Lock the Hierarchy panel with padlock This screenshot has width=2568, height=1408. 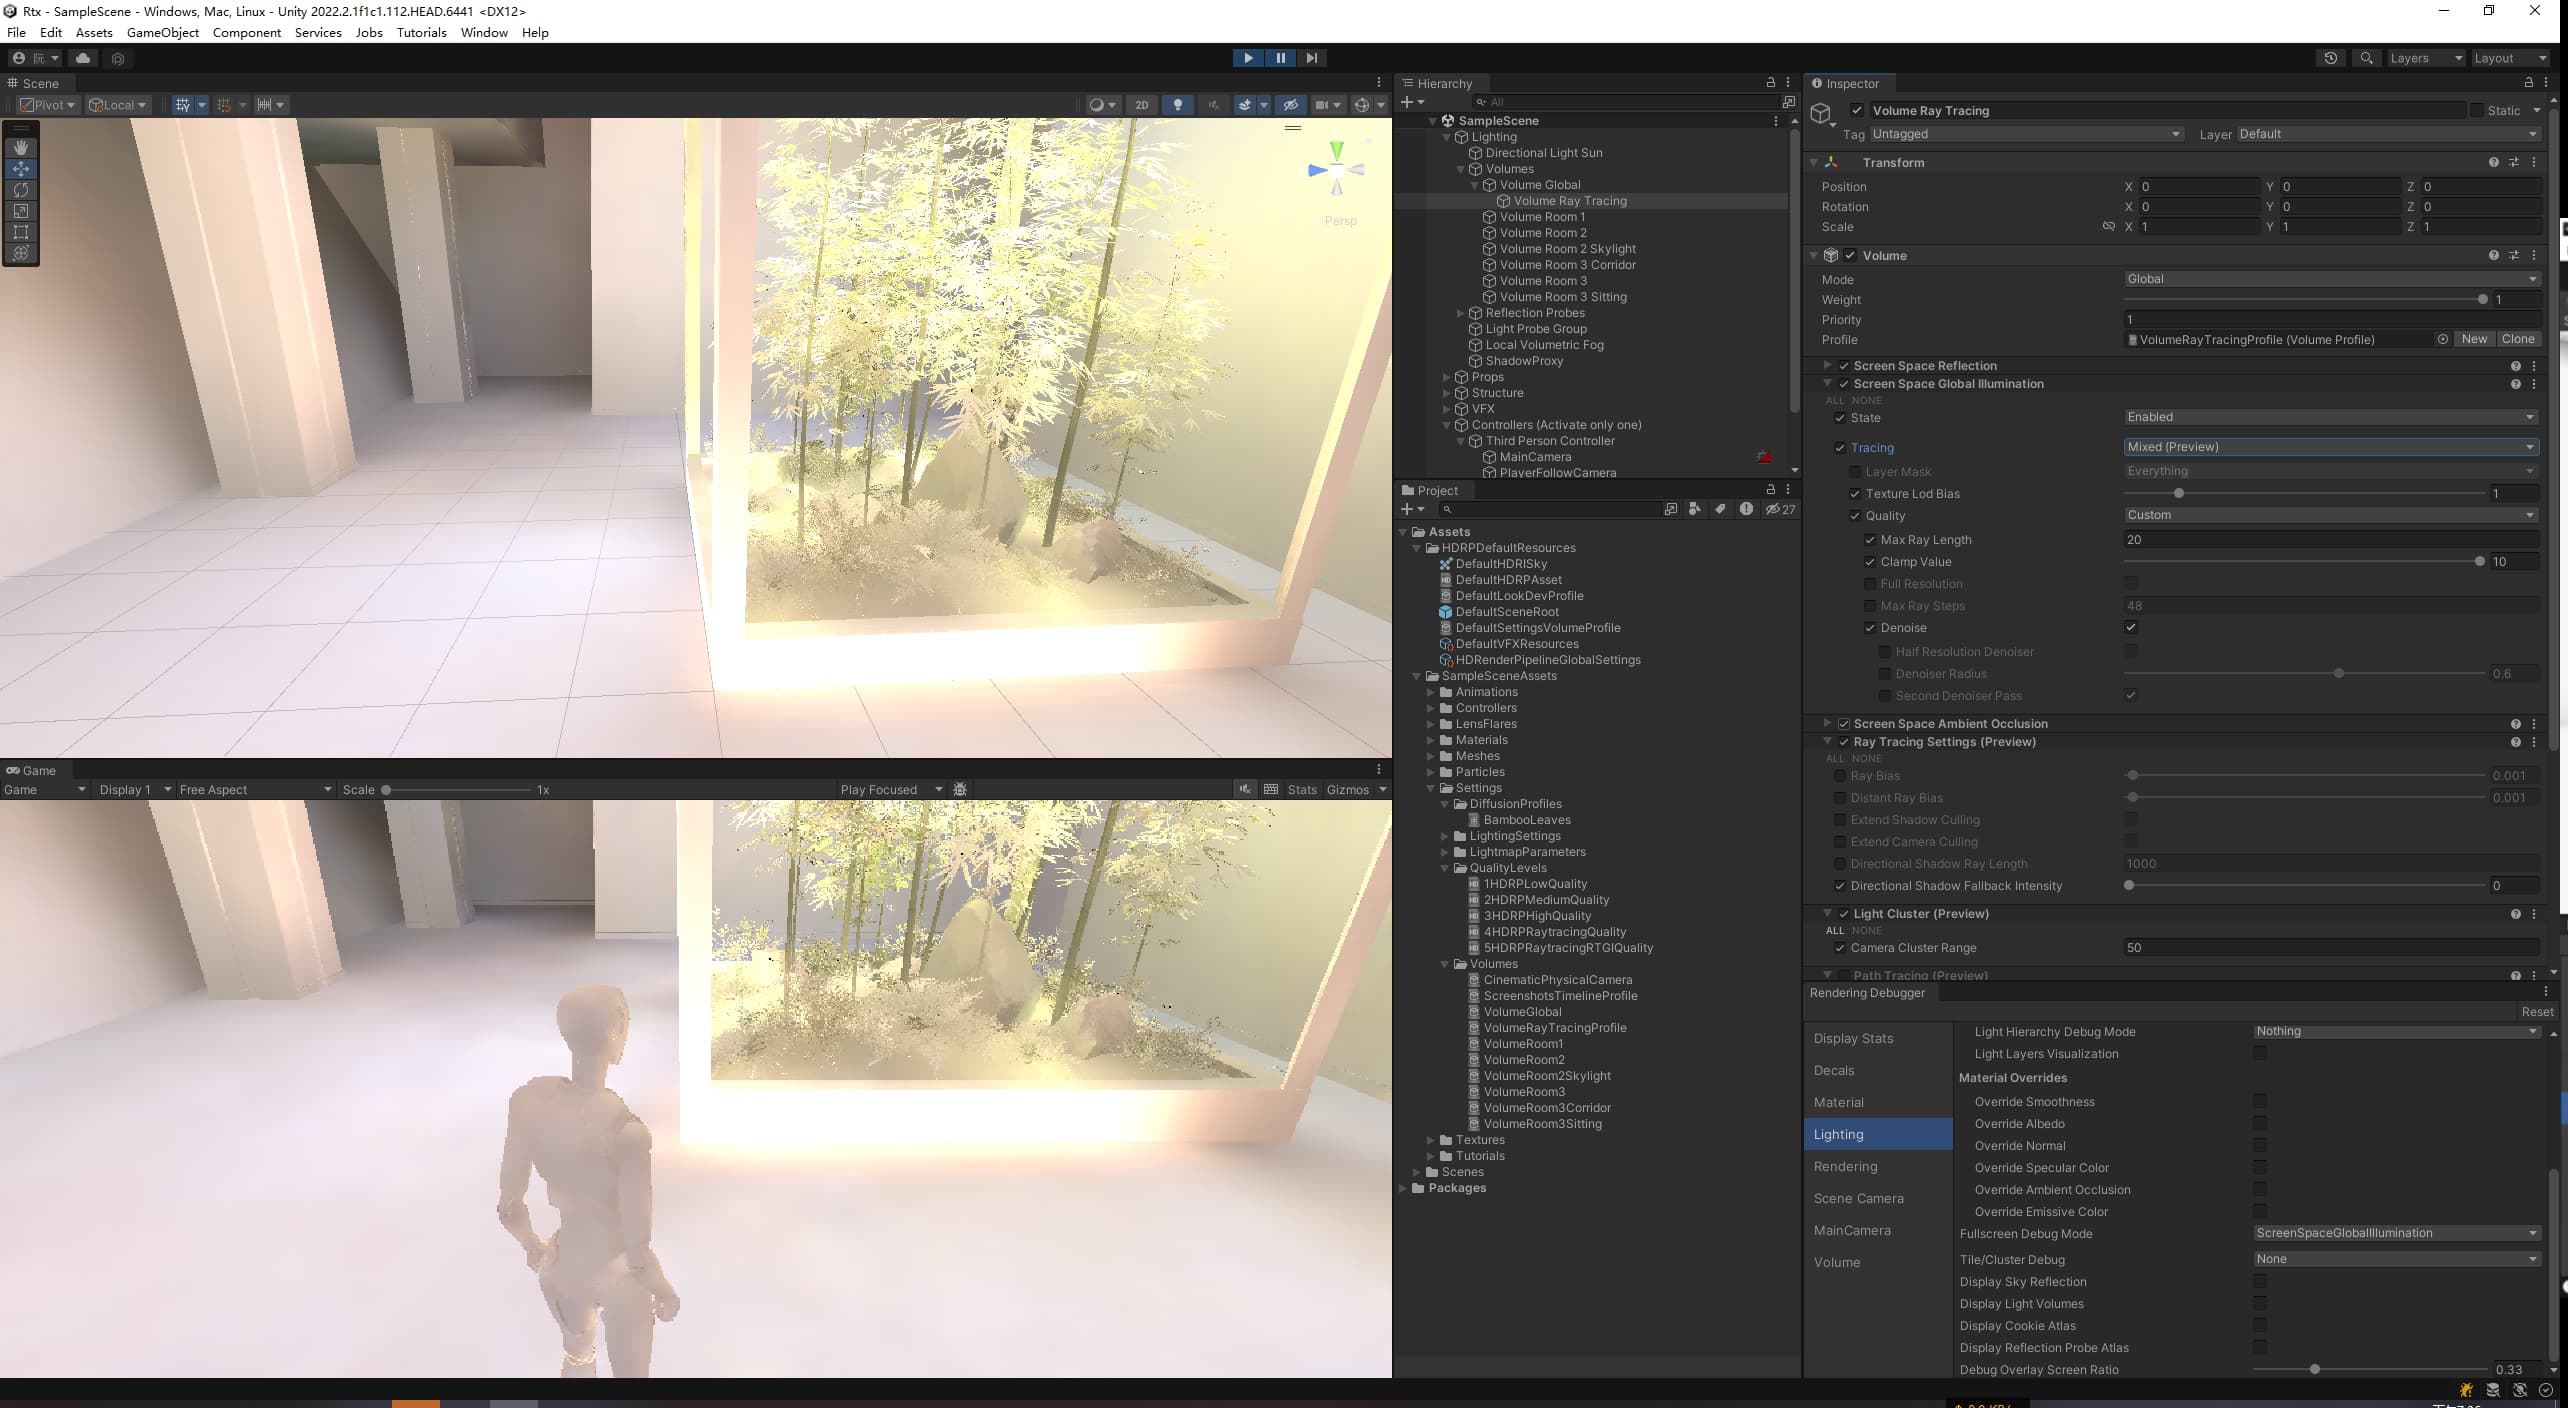(x=1770, y=83)
